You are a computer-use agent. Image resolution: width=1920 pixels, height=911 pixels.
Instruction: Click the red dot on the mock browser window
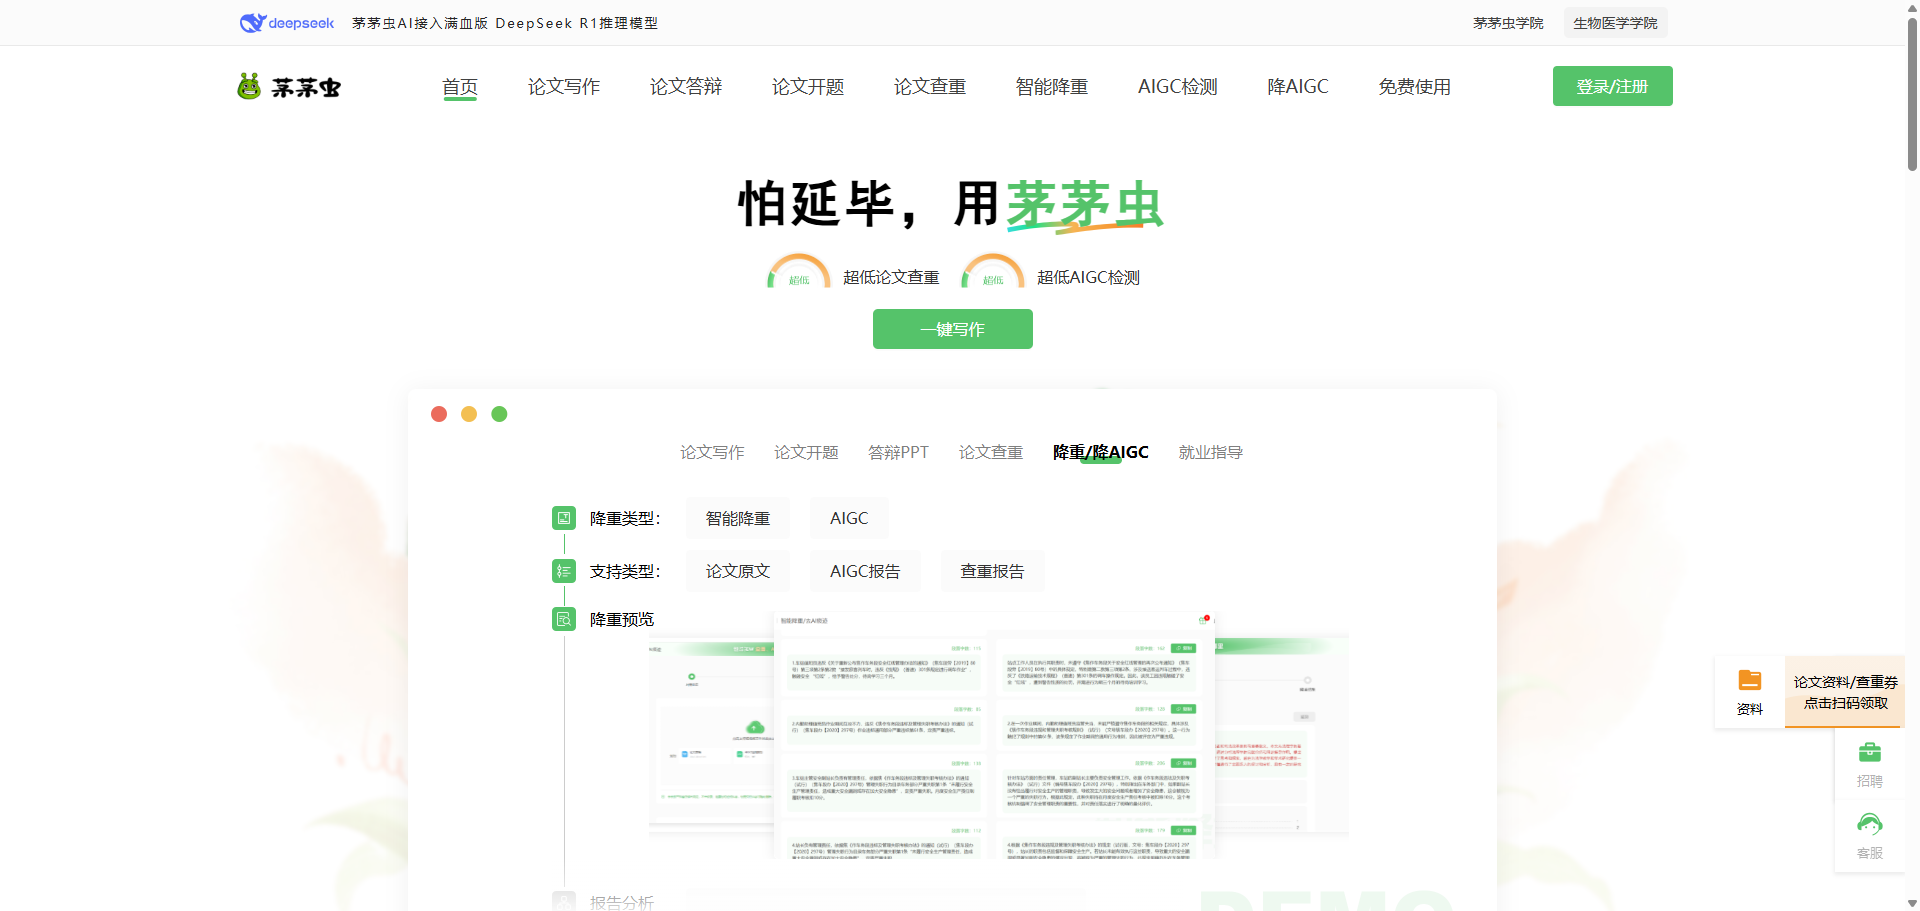(438, 413)
